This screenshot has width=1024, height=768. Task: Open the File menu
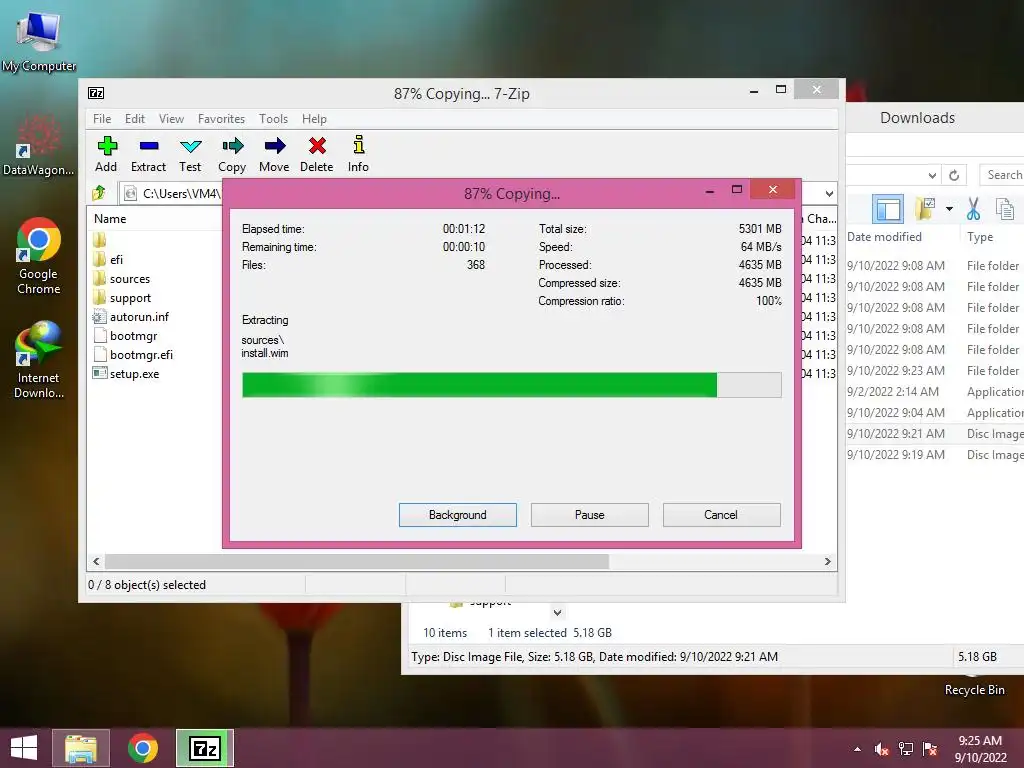pos(102,119)
